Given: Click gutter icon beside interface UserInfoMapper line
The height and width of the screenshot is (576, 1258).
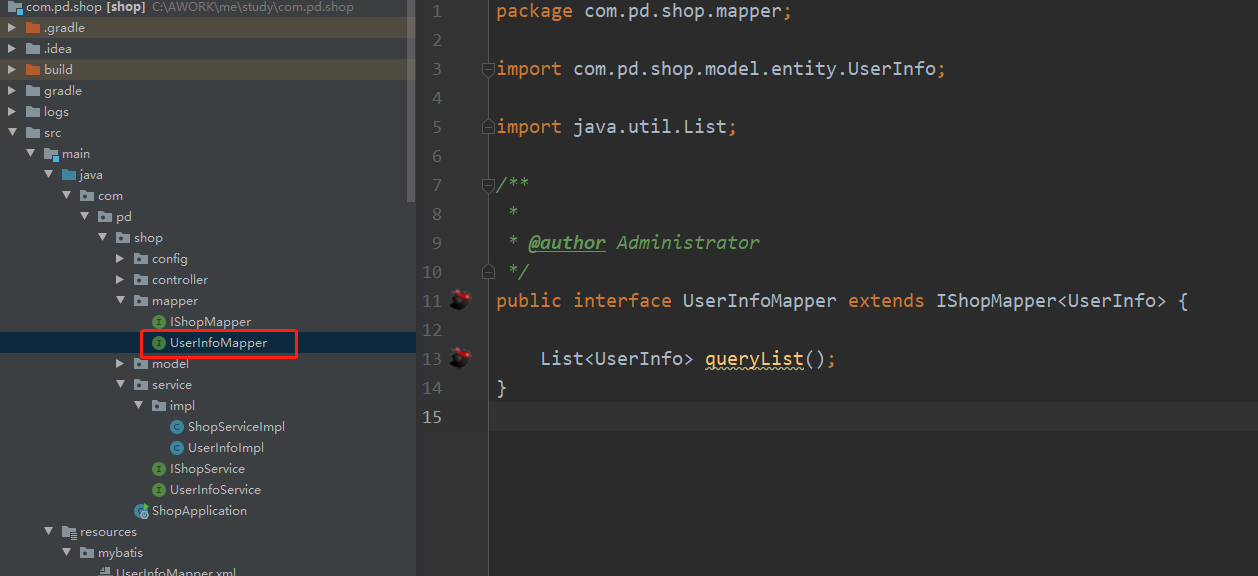Looking at the screenshot, I should coord(459,299).
